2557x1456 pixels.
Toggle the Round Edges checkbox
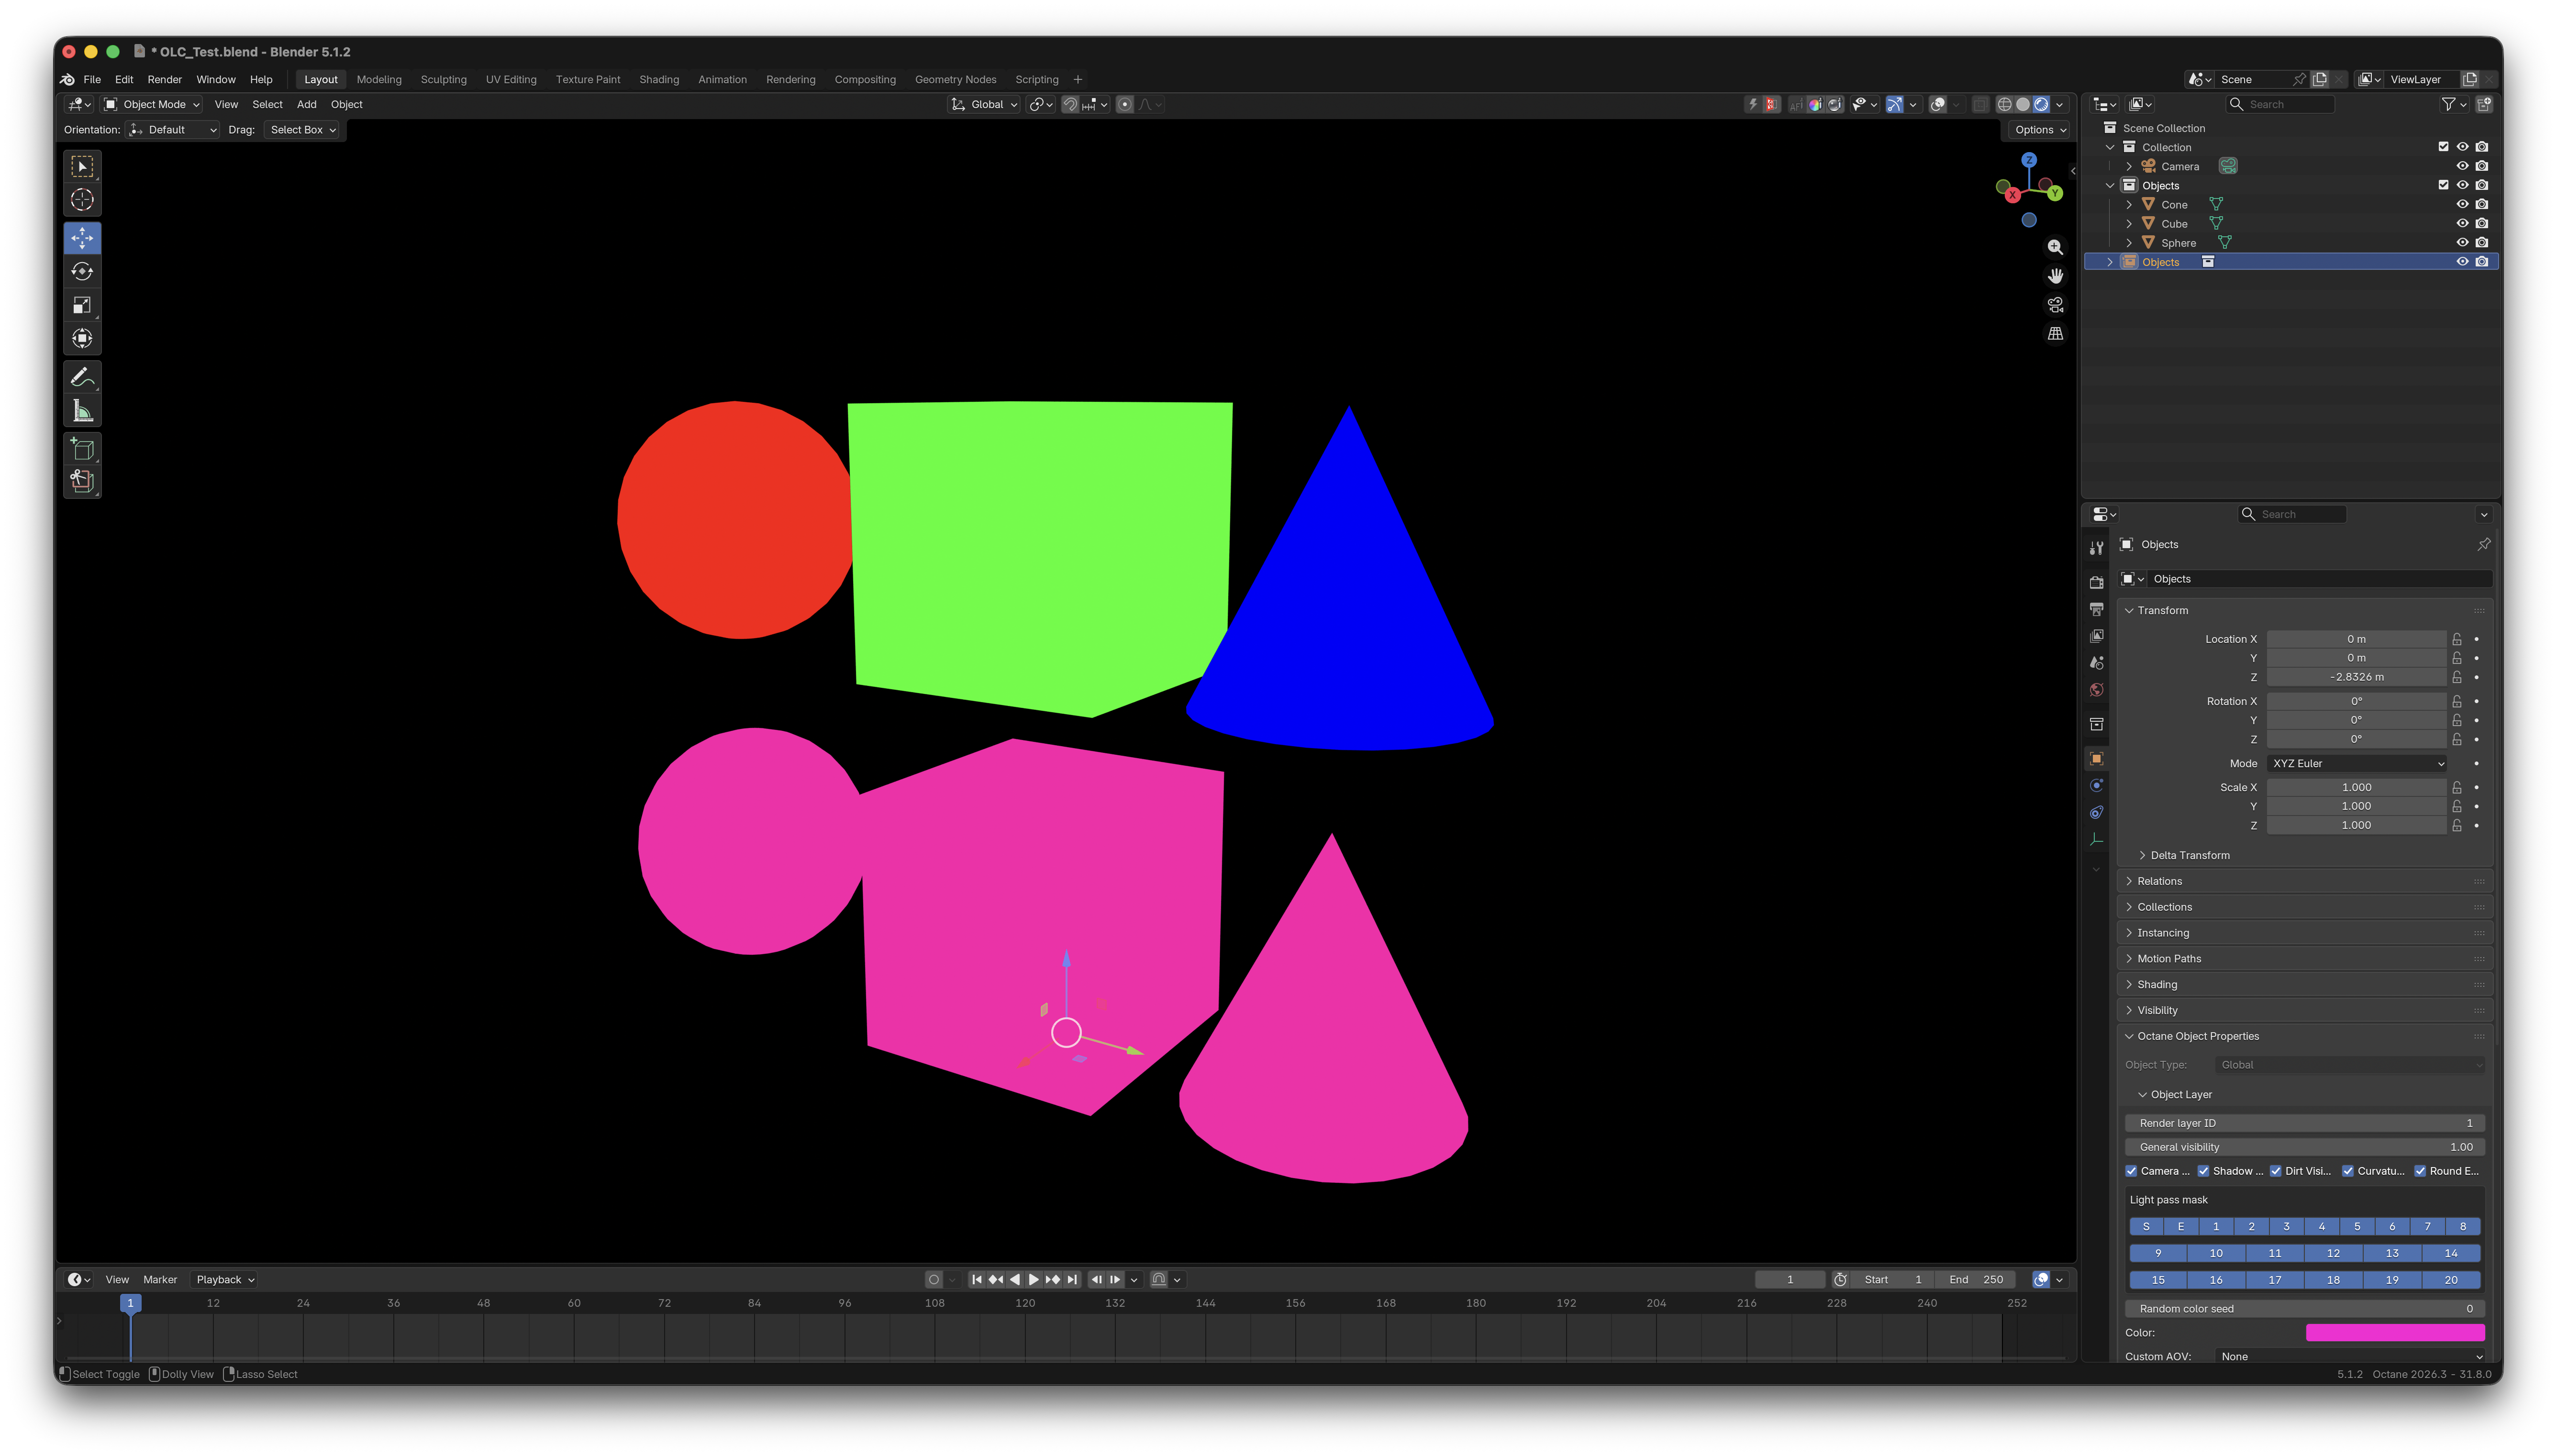(x=2420, y=1171)
